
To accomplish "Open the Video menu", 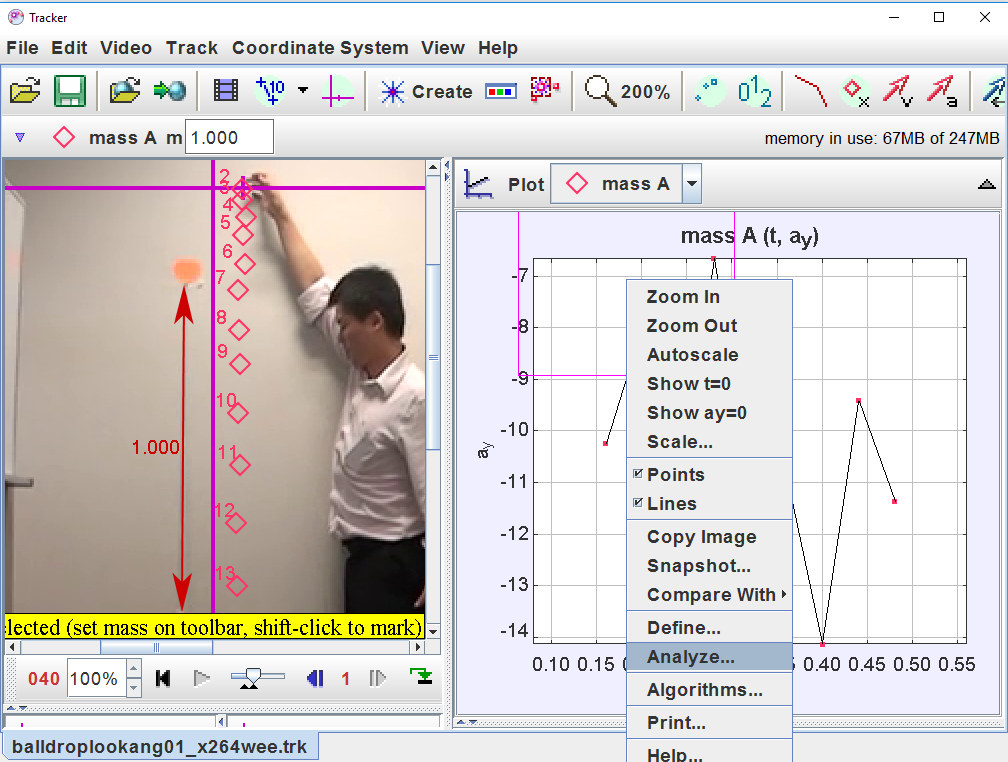I will tap(126, 48).
